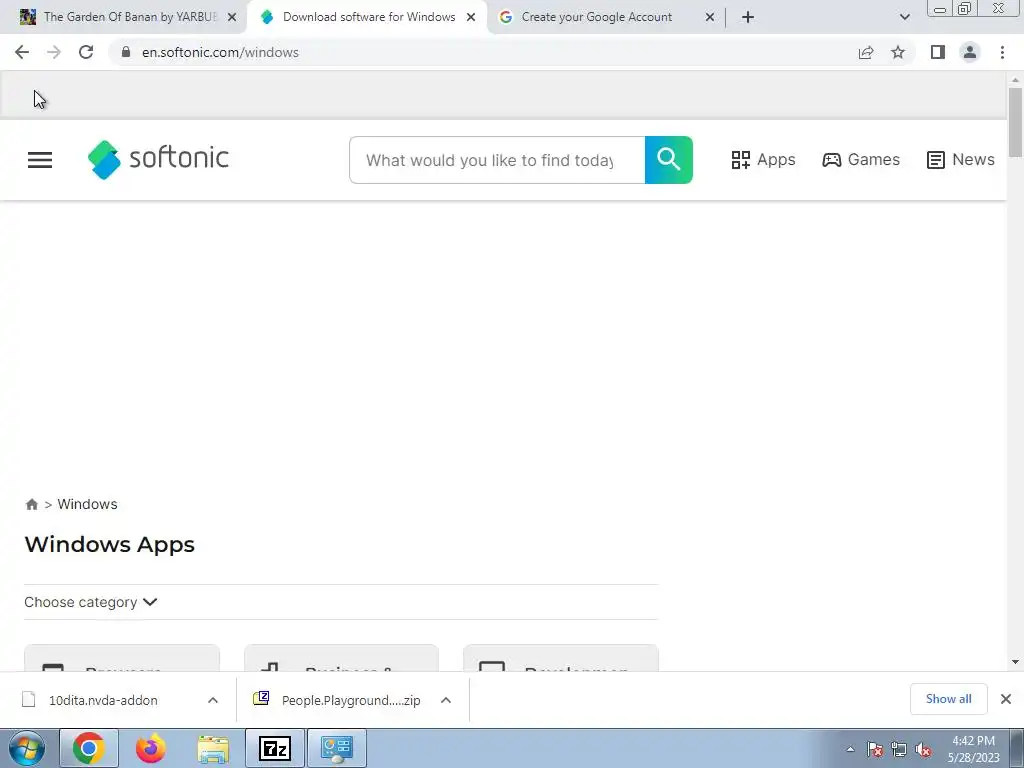Click the muted volume tray icon
Screen dimensions: 1024x768
923,749
